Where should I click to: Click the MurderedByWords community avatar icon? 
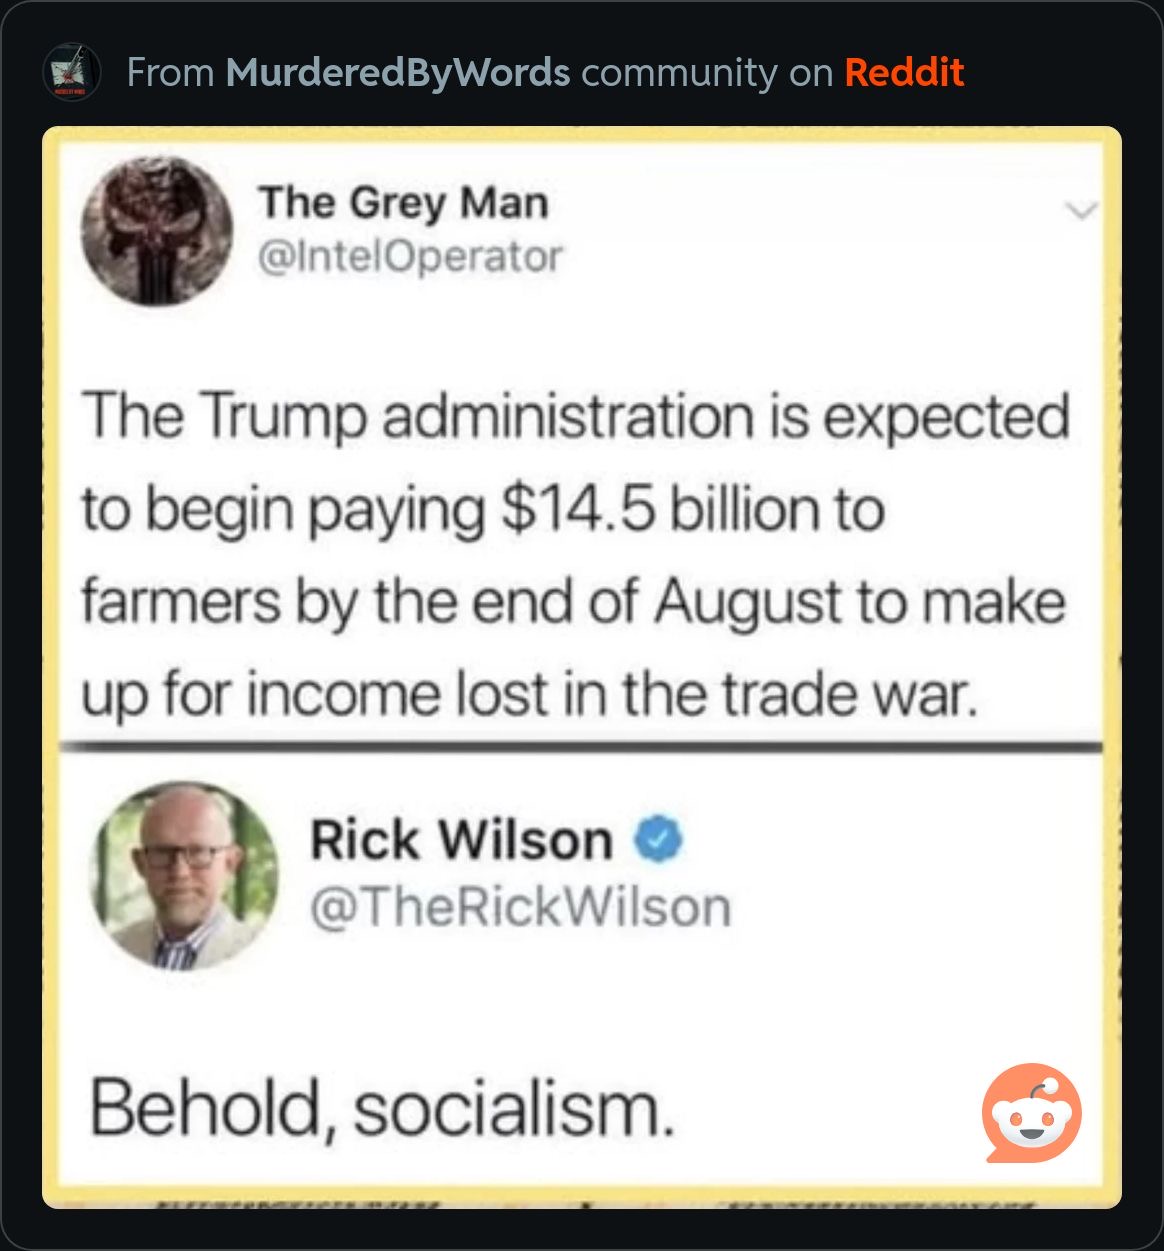[72, 72]
